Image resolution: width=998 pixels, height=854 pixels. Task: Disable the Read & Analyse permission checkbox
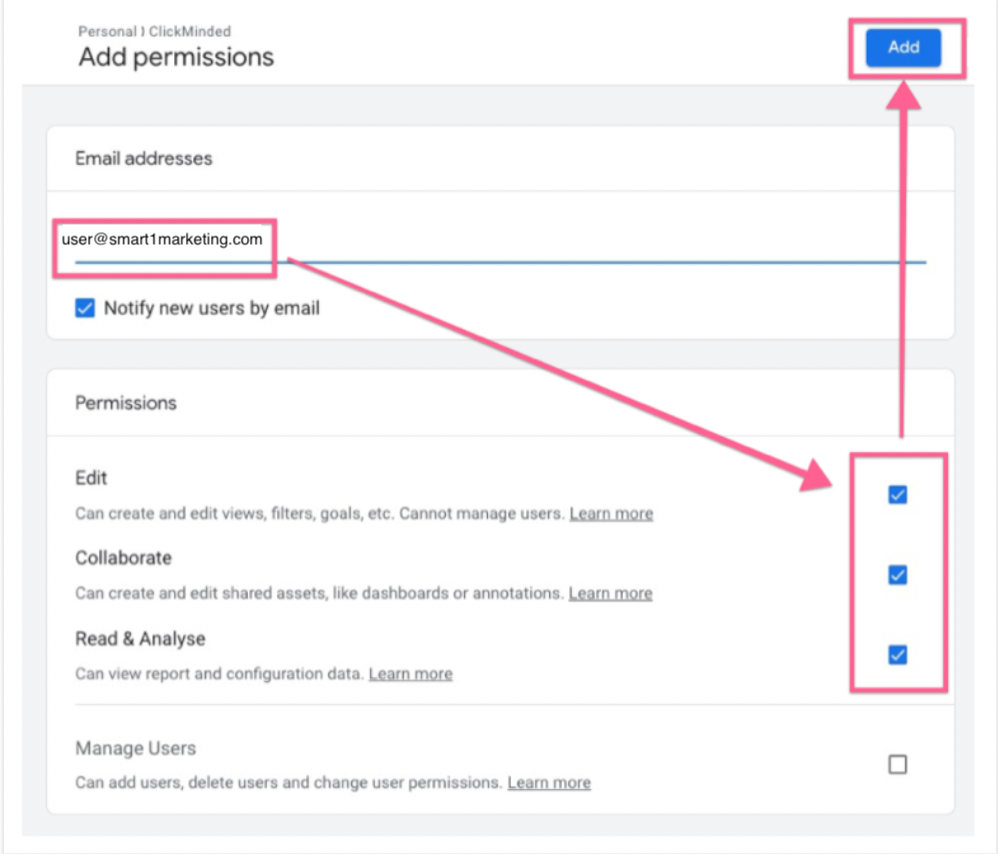point(897,655)
